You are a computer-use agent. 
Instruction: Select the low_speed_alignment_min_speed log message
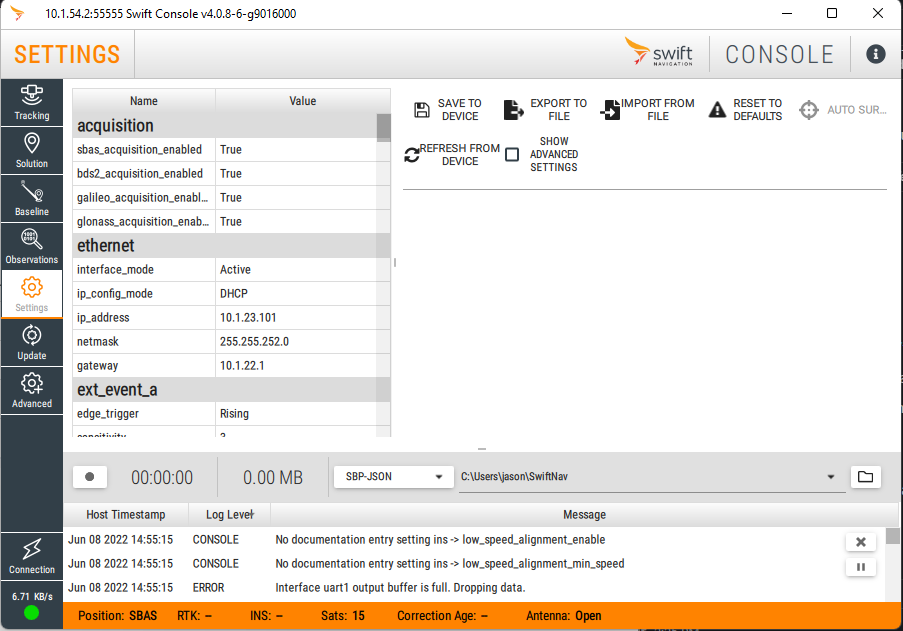[x=450, y=564]
